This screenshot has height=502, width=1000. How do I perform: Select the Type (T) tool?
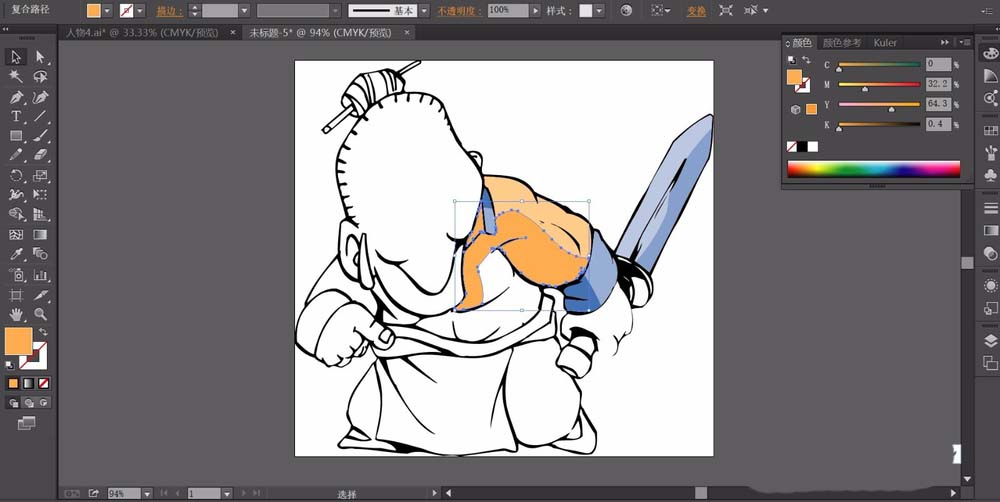point(16,116)
